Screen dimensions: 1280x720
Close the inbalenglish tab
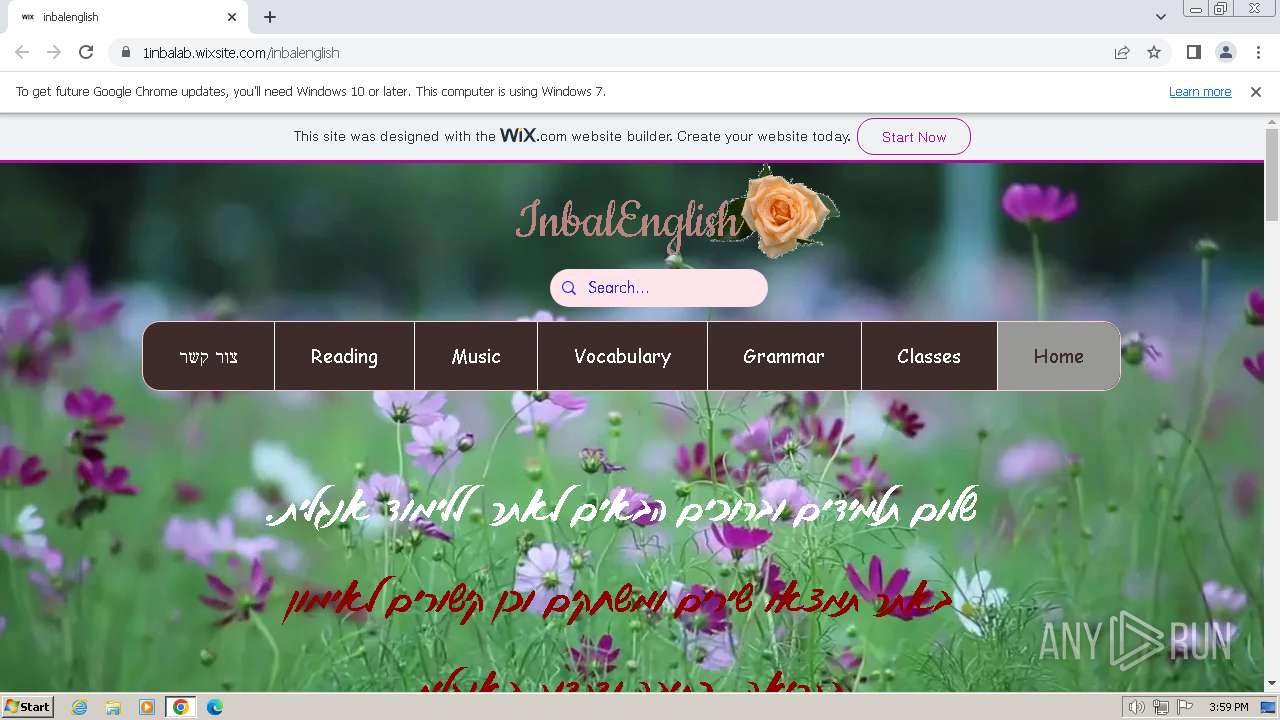[232, 17]
